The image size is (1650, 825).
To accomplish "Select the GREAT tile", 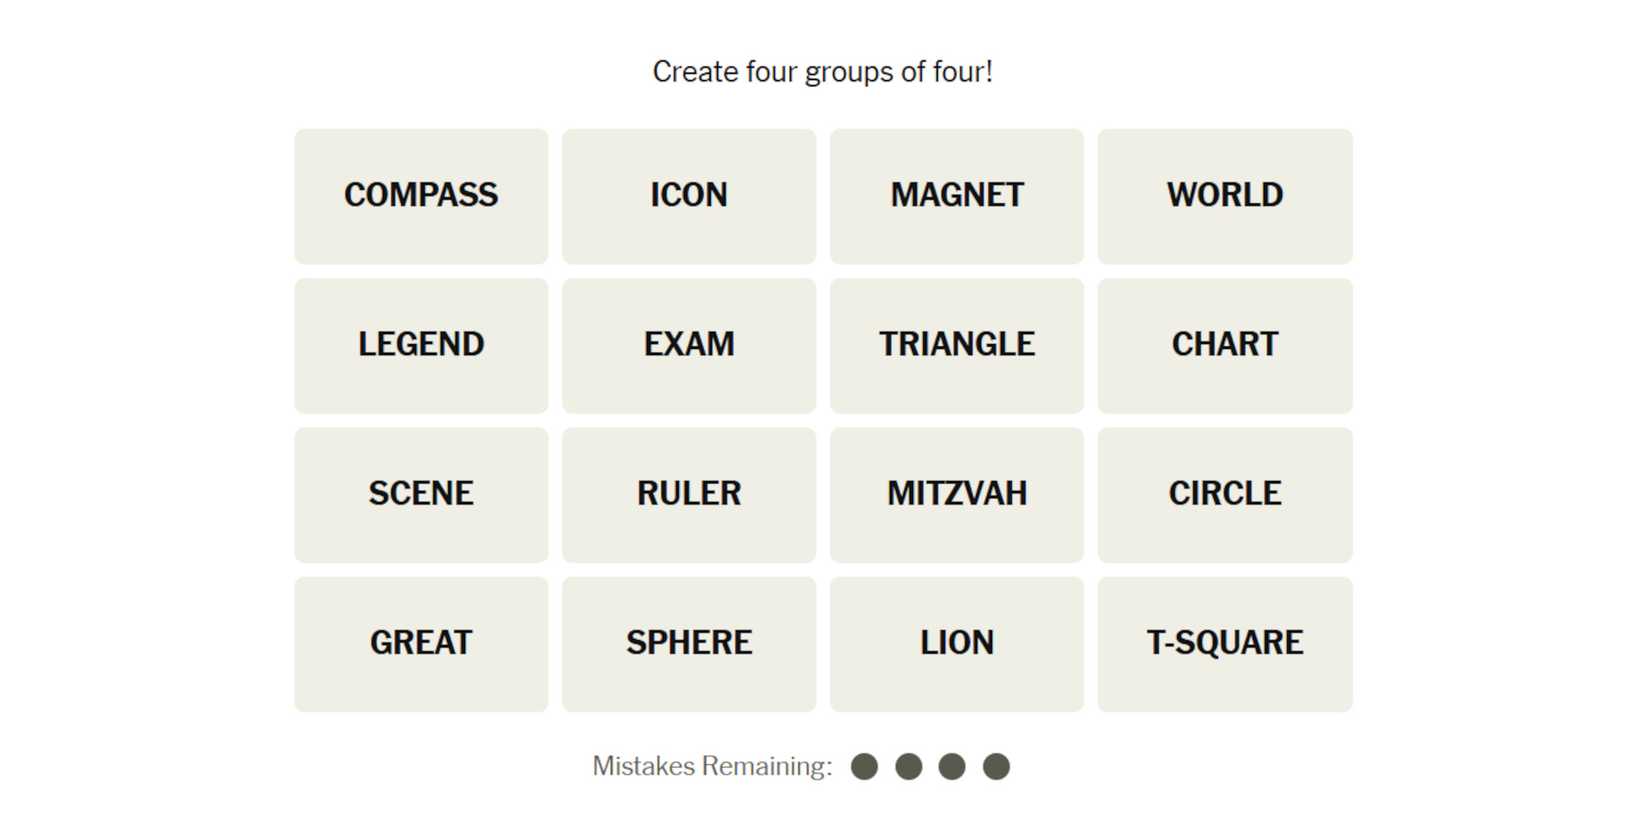I will point(421,643).
